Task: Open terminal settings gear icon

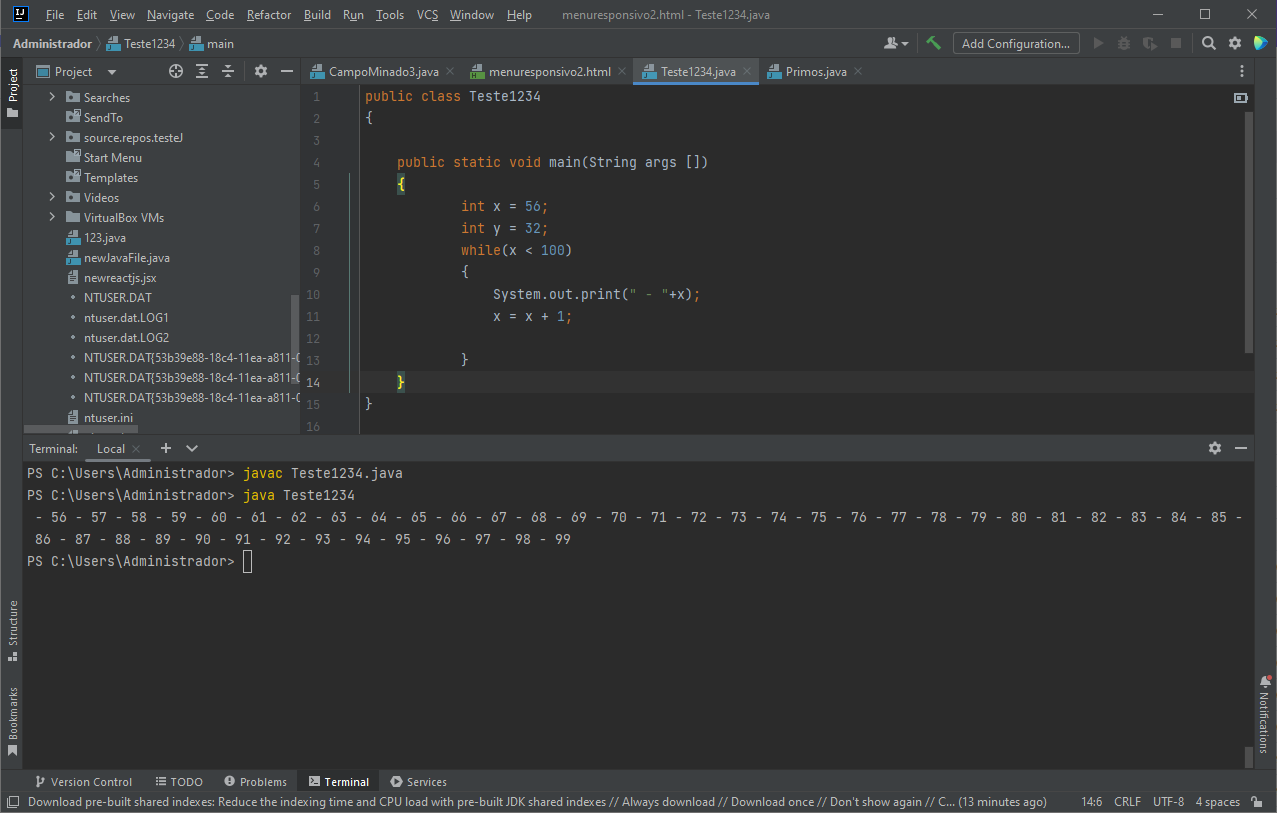Action: coord(1215,448)
